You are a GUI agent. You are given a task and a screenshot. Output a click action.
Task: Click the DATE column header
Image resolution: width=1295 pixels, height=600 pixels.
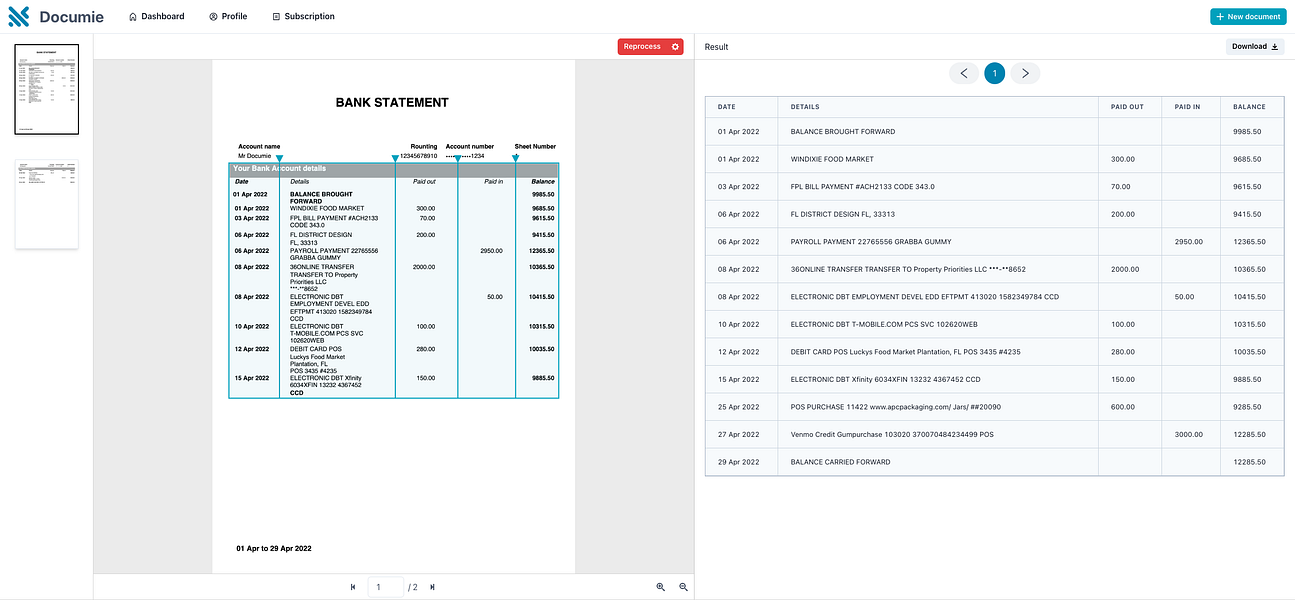(741, 107)
